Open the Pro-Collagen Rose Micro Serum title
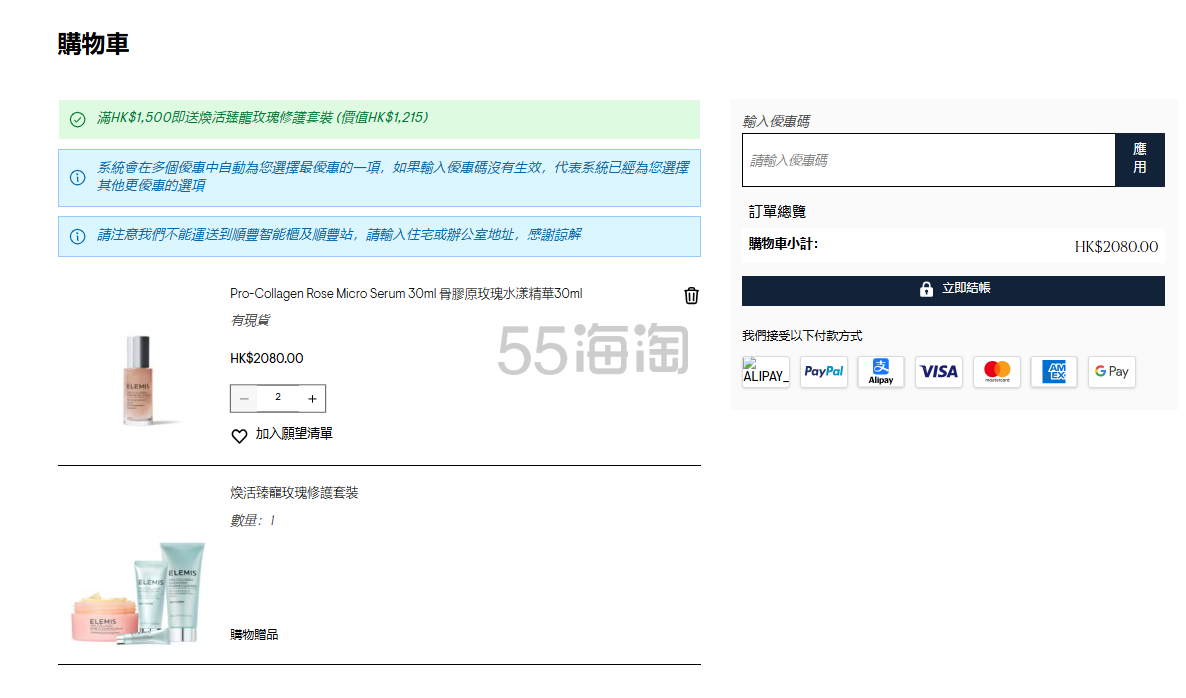1186x698 pixels. pos(406,294)
